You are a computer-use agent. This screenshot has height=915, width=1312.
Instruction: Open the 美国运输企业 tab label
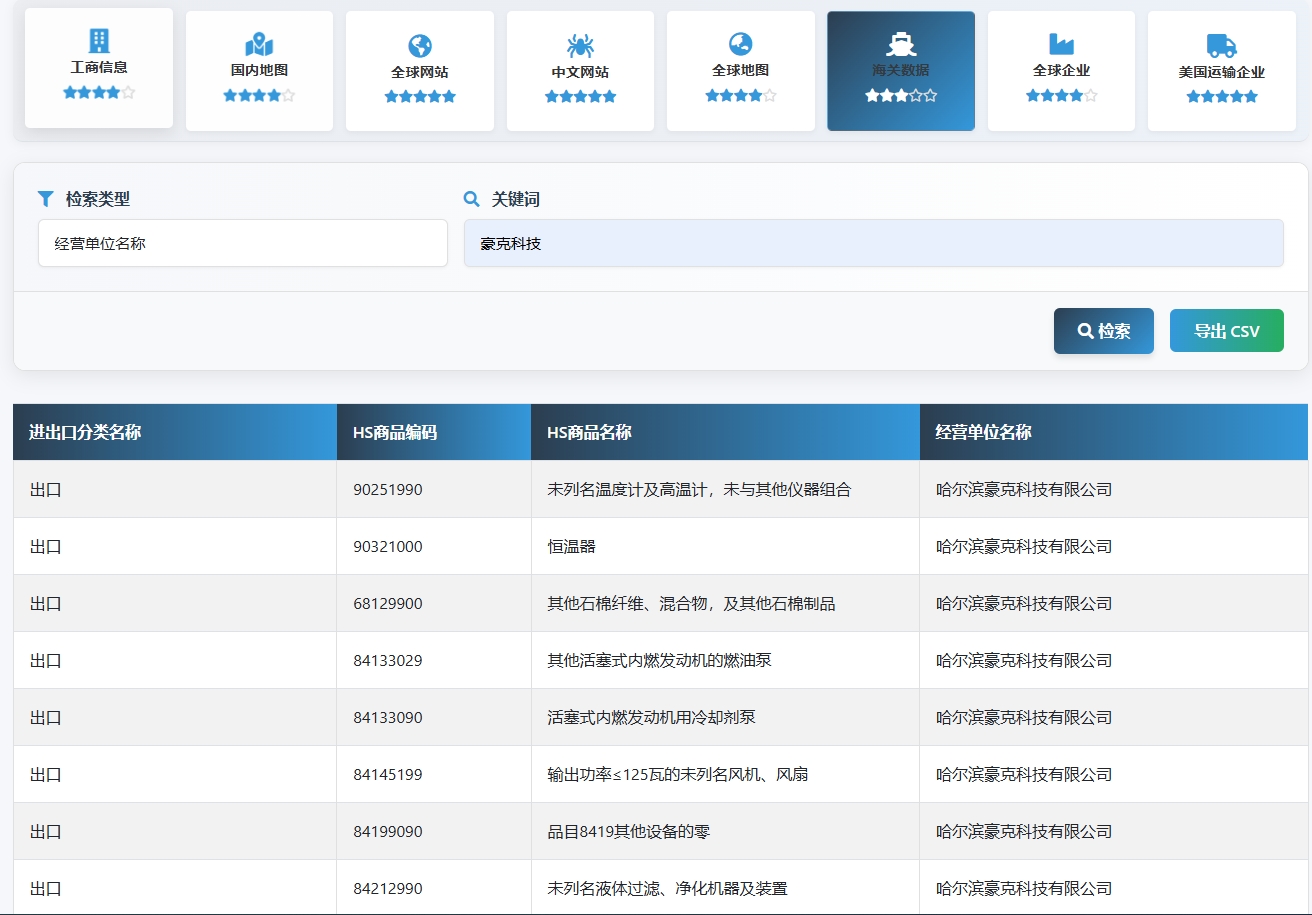[1222, 72]
